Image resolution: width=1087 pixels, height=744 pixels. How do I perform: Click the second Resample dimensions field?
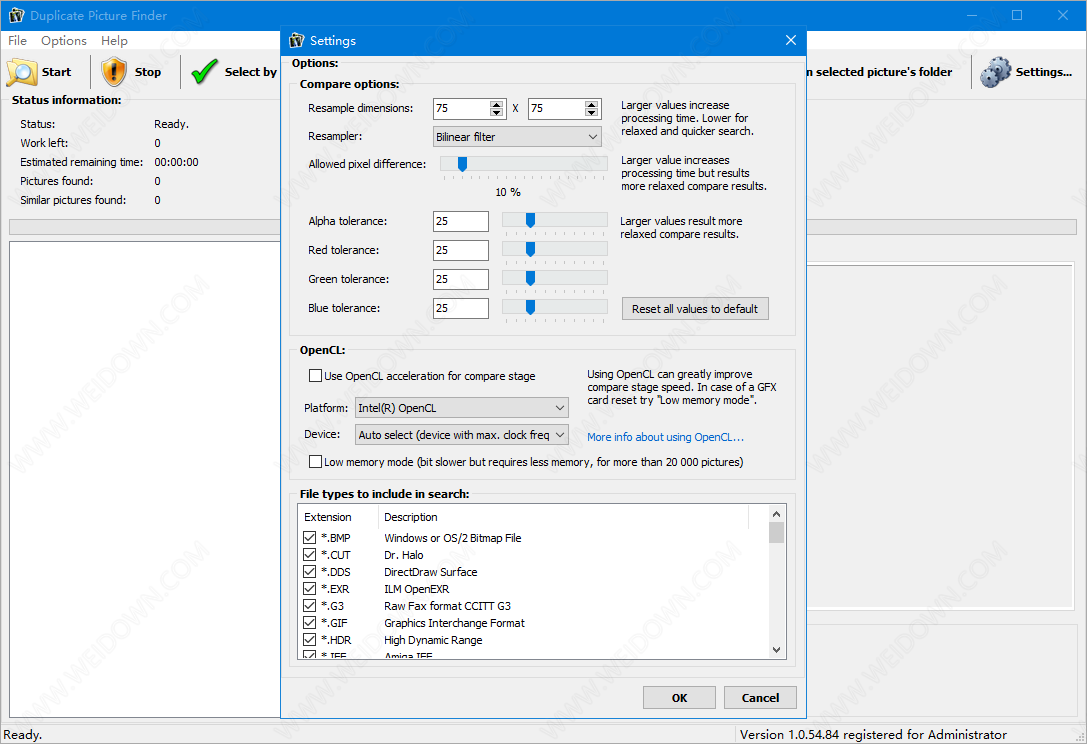[x=557, y=109]
